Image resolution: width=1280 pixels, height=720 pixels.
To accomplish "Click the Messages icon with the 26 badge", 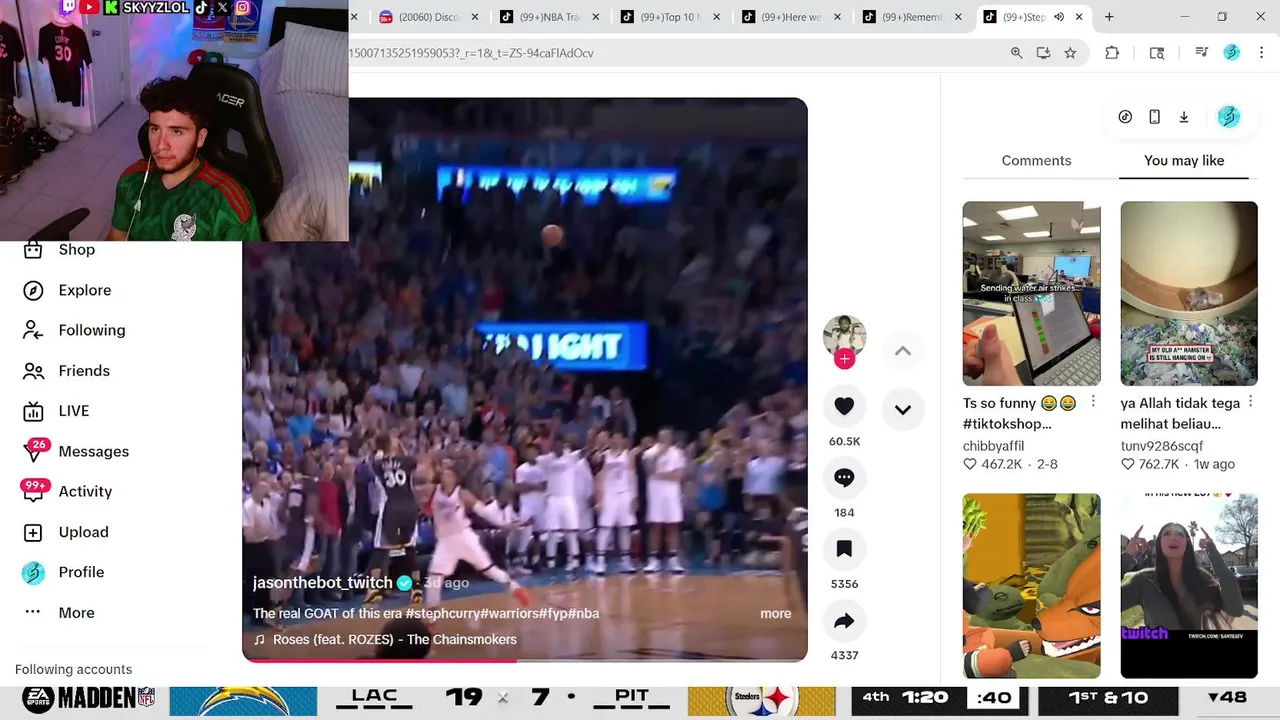I will (34, 450).
